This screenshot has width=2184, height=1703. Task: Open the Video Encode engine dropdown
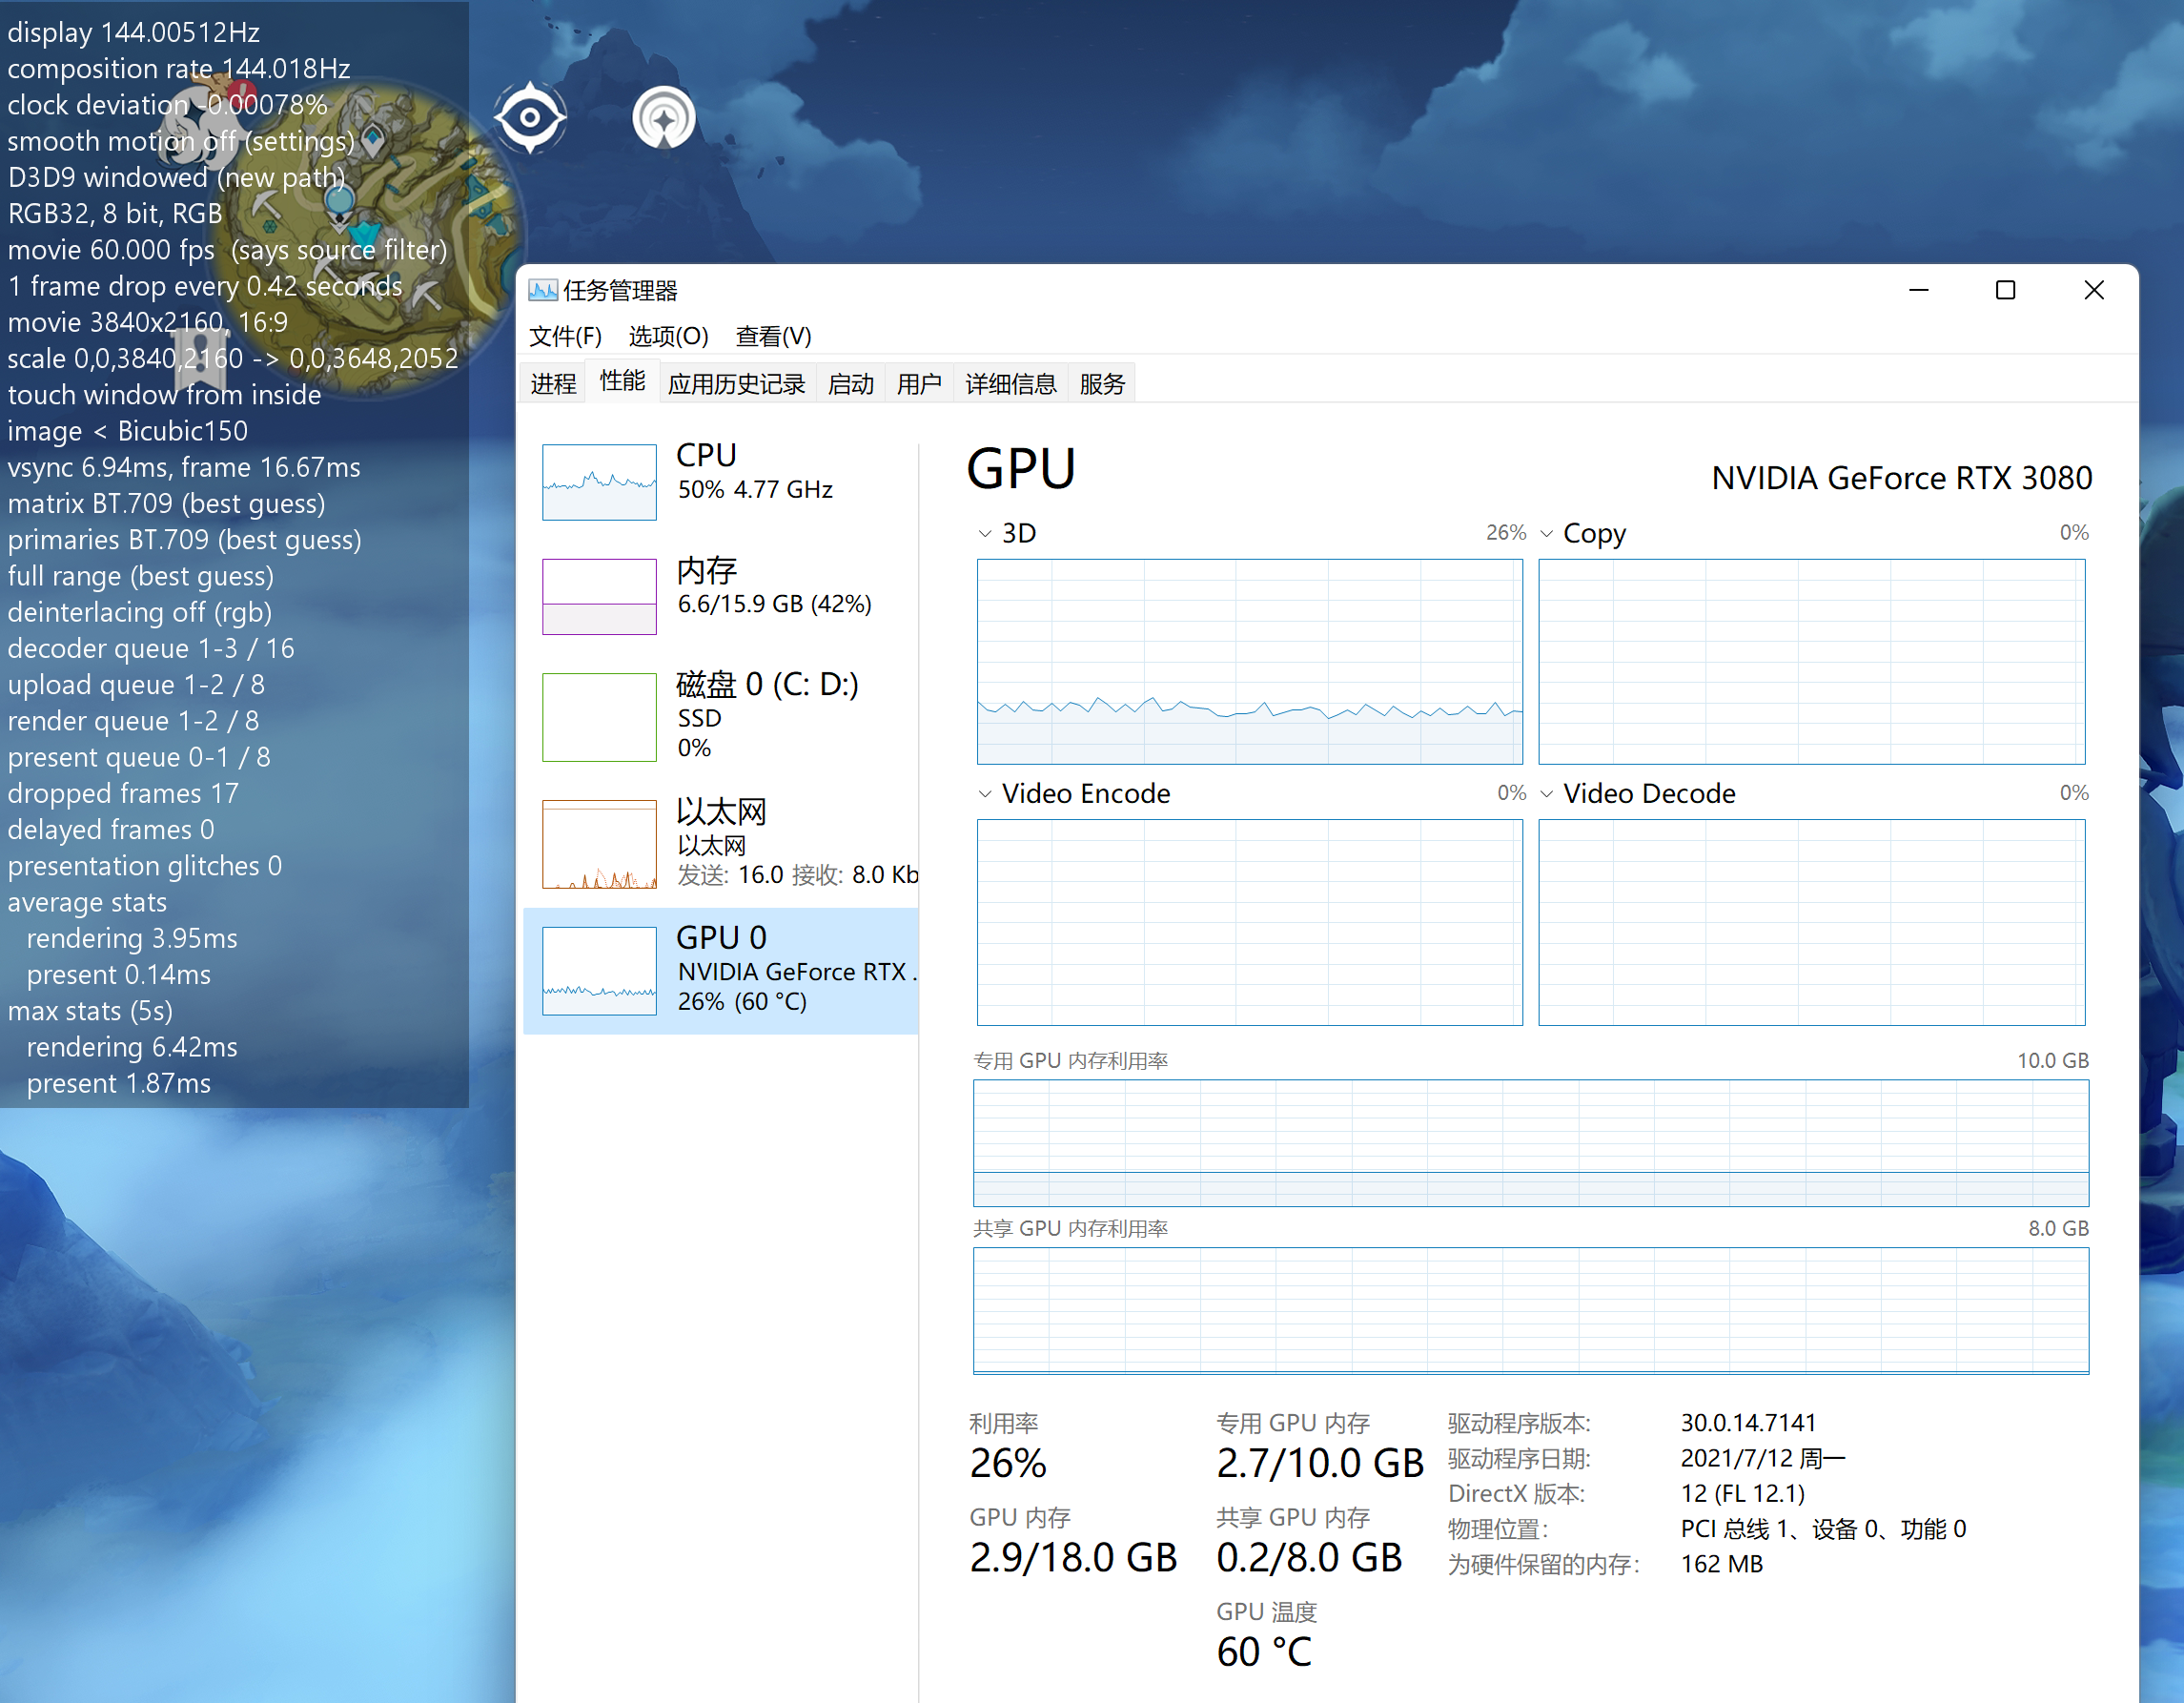pyautogui.click(x=985, y=794)
